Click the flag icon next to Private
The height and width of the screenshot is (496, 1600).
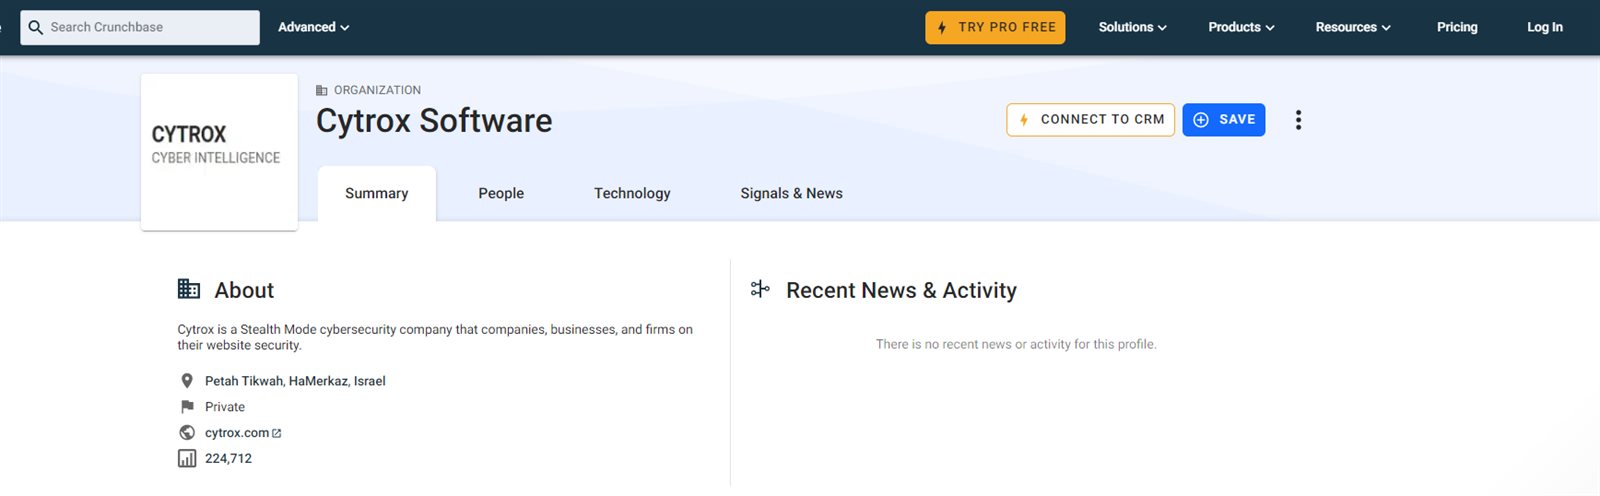pos(187,407)
